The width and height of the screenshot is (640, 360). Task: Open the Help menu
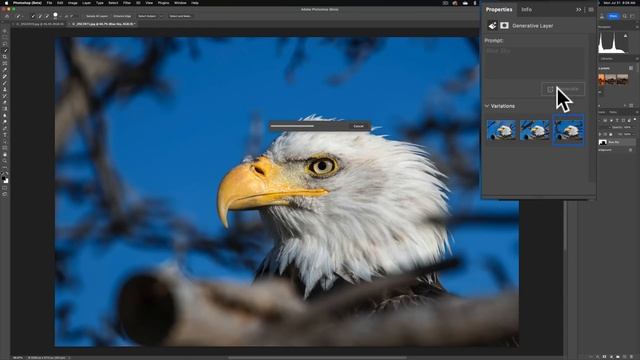[195, 3]
